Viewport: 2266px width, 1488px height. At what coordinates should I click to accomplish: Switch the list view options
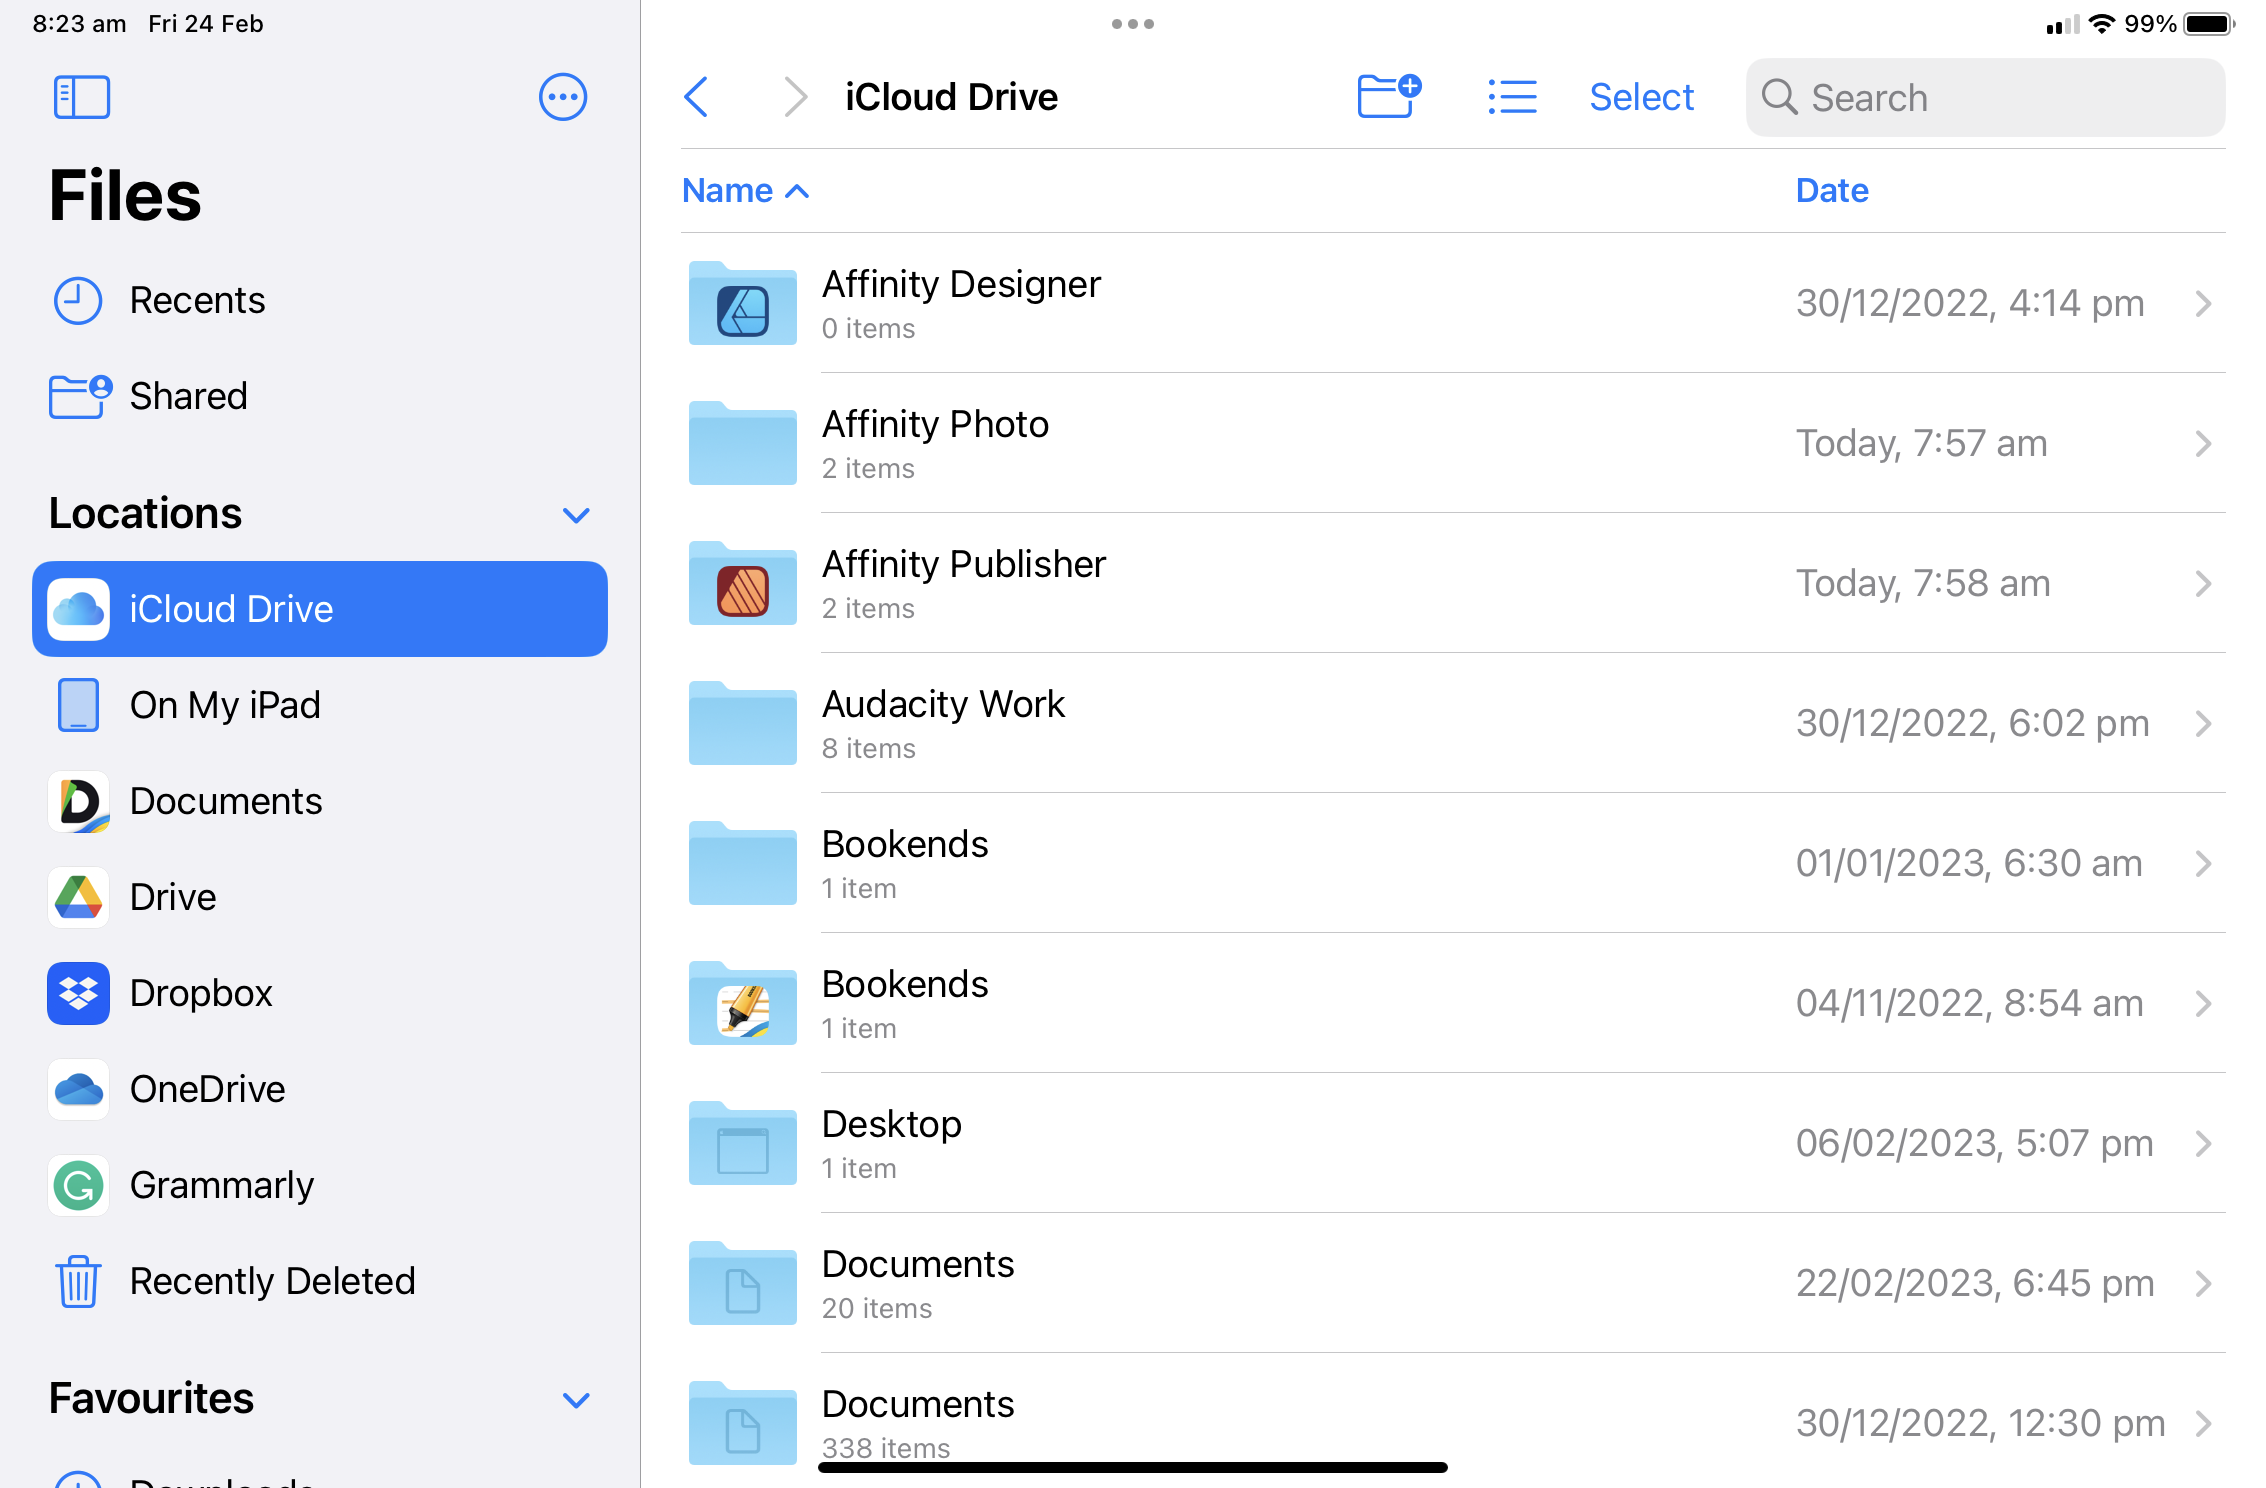[x=1511, y=97]
